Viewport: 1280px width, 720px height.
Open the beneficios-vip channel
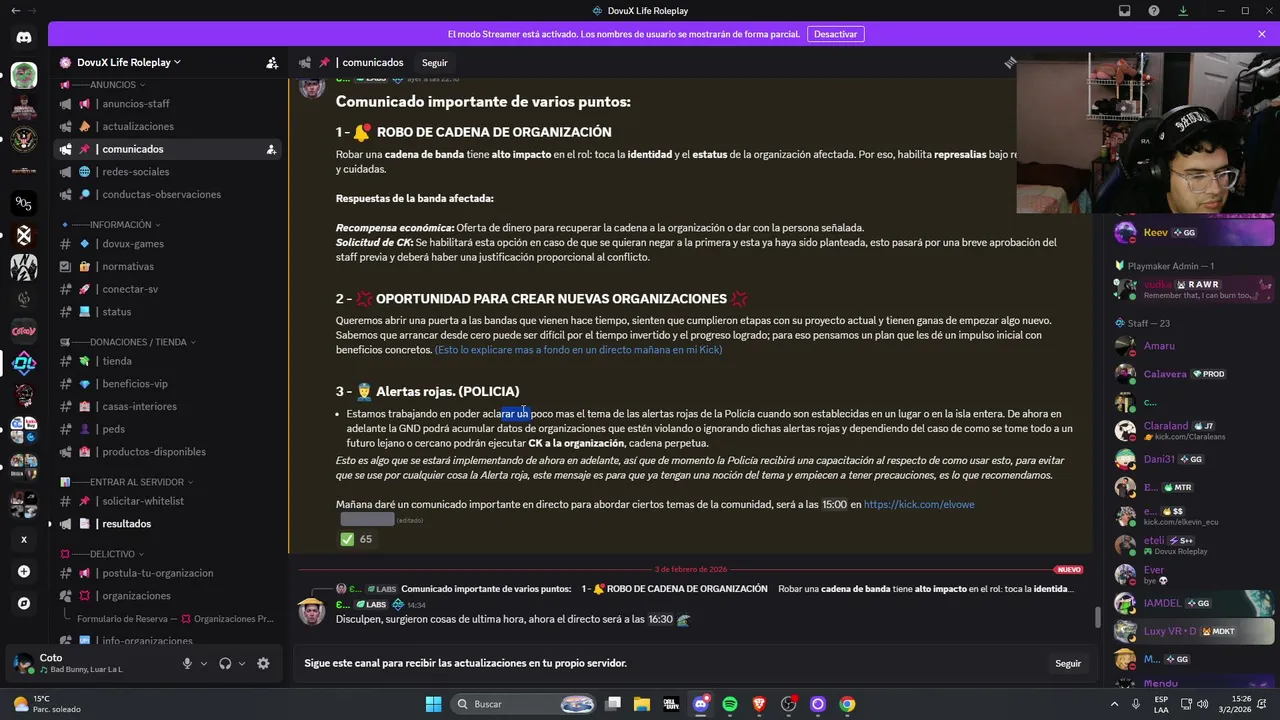(167, 384)
